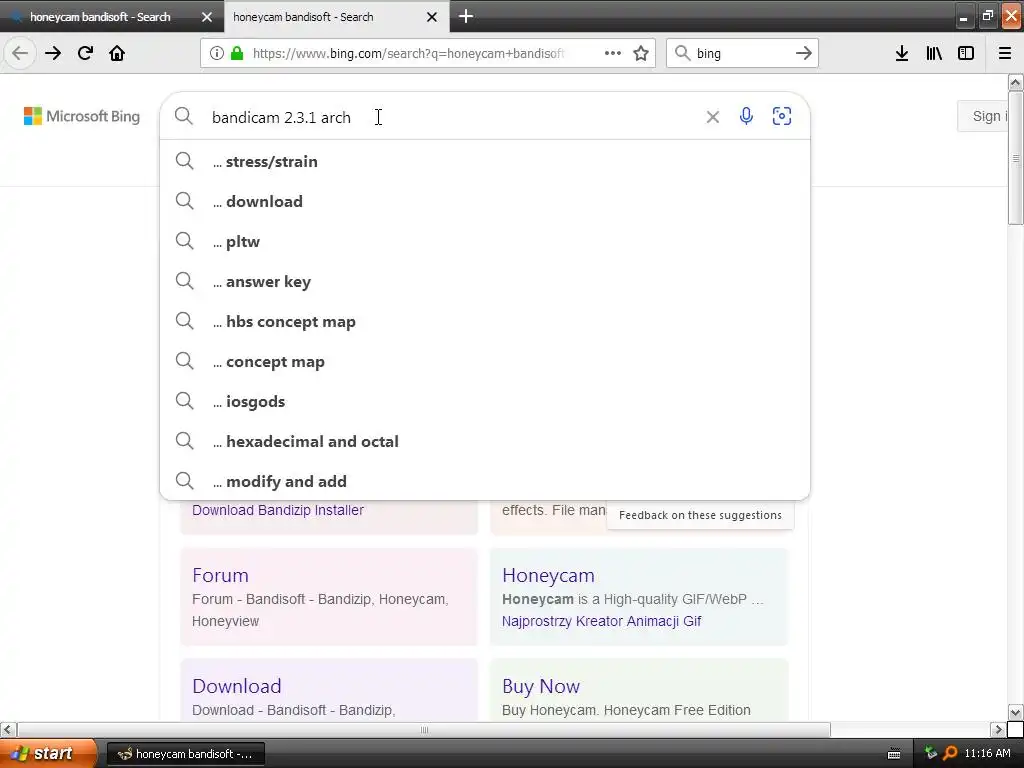Open the on-screen keyboard tray icon

pyautogui.click(x=894, y=754)
